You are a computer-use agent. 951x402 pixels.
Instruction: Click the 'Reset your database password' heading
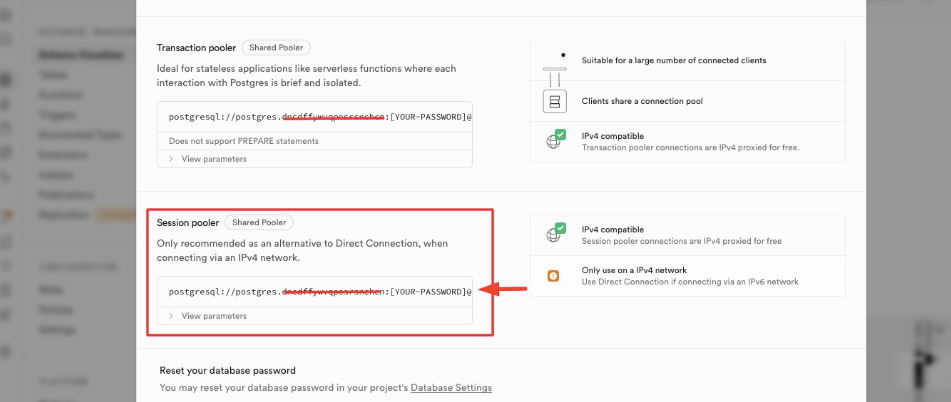(x=226, y=370)
